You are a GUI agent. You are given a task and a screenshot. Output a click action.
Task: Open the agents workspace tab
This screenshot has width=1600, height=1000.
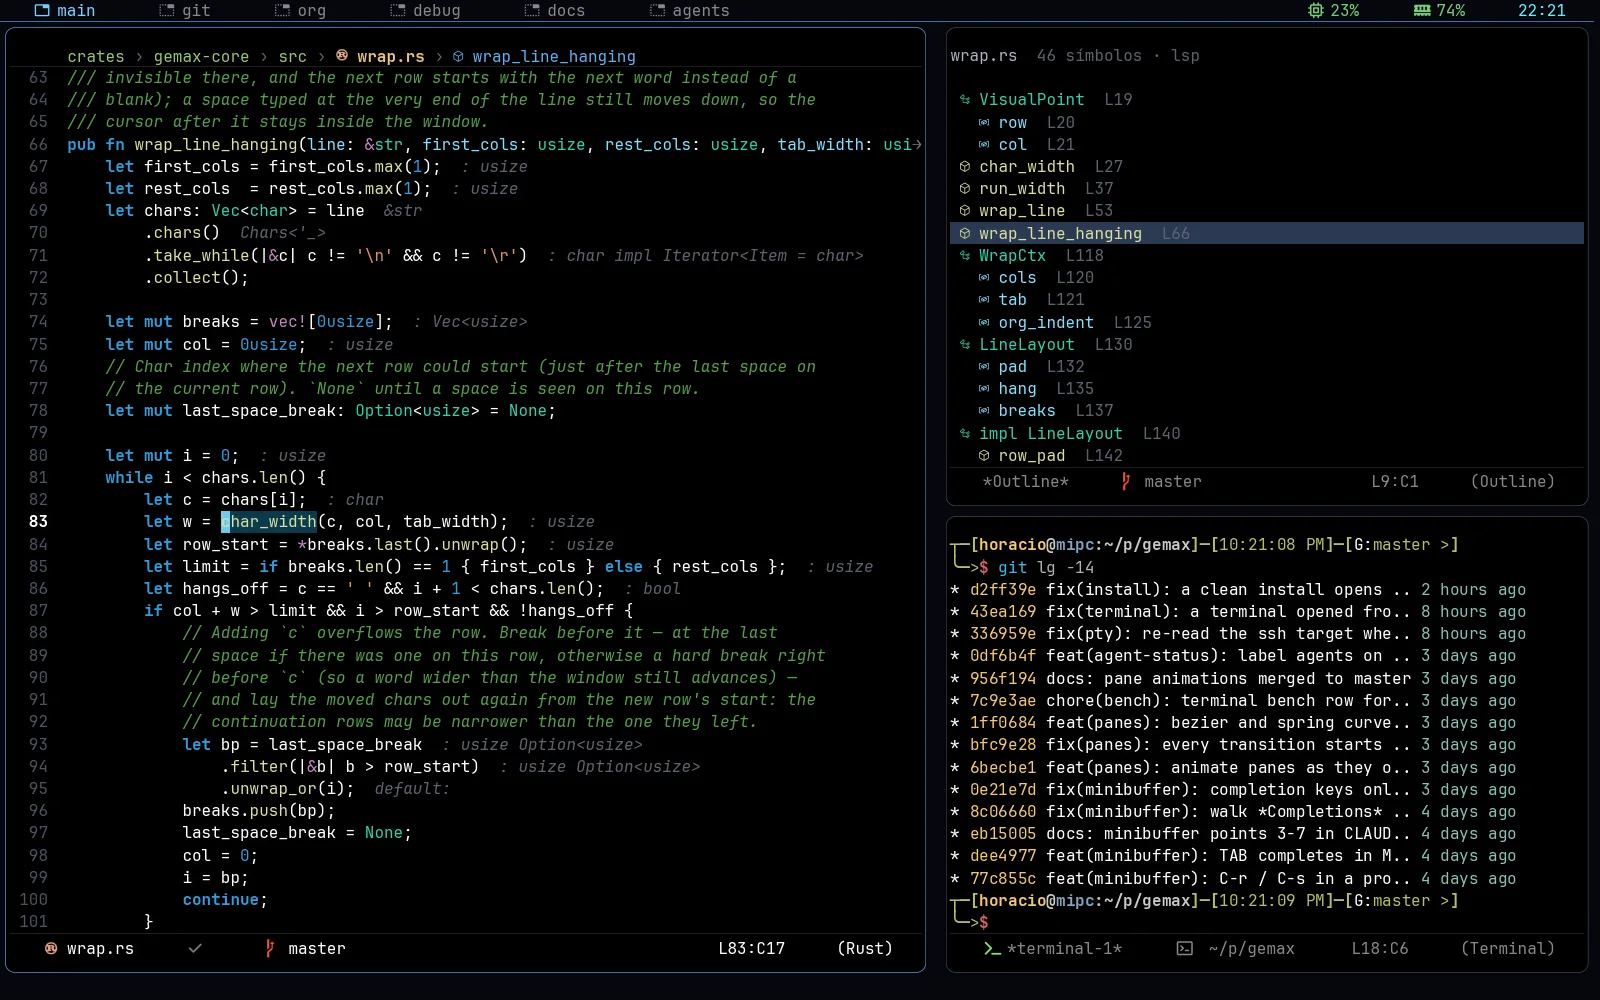[690, 11]
